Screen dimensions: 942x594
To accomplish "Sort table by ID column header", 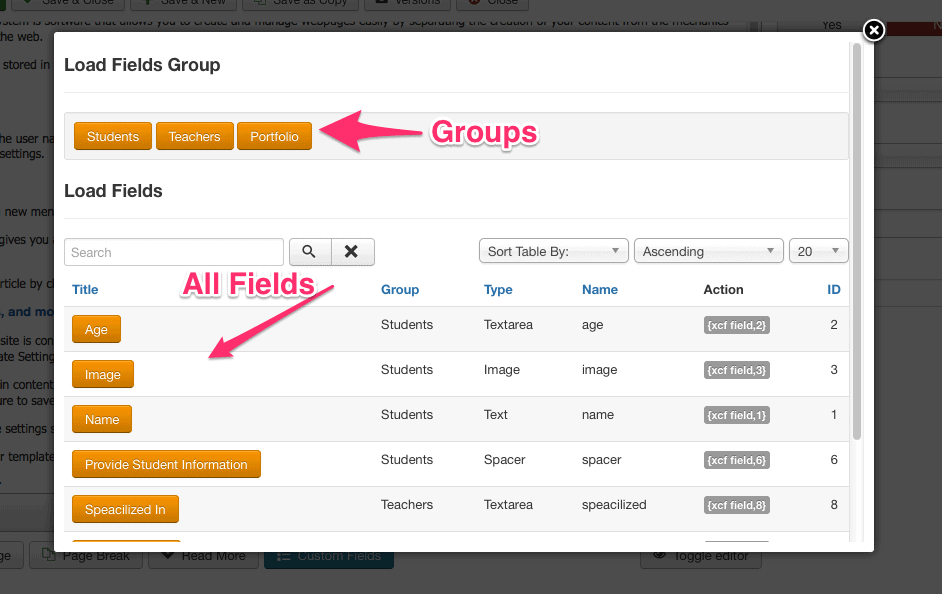I will click(x=833, y=290).
